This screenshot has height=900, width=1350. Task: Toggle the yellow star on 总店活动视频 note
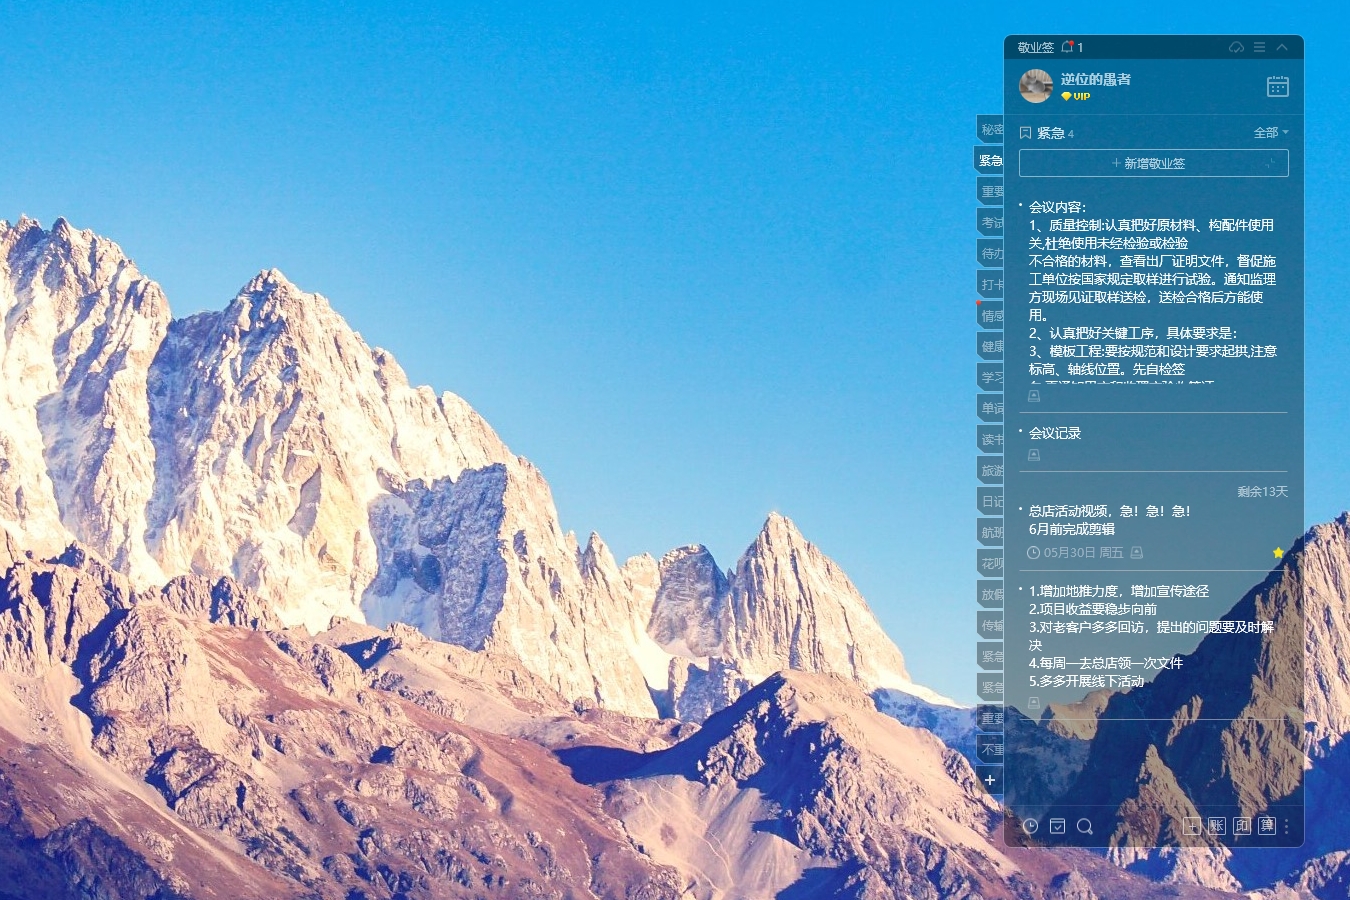click(x=1279, y=552)
